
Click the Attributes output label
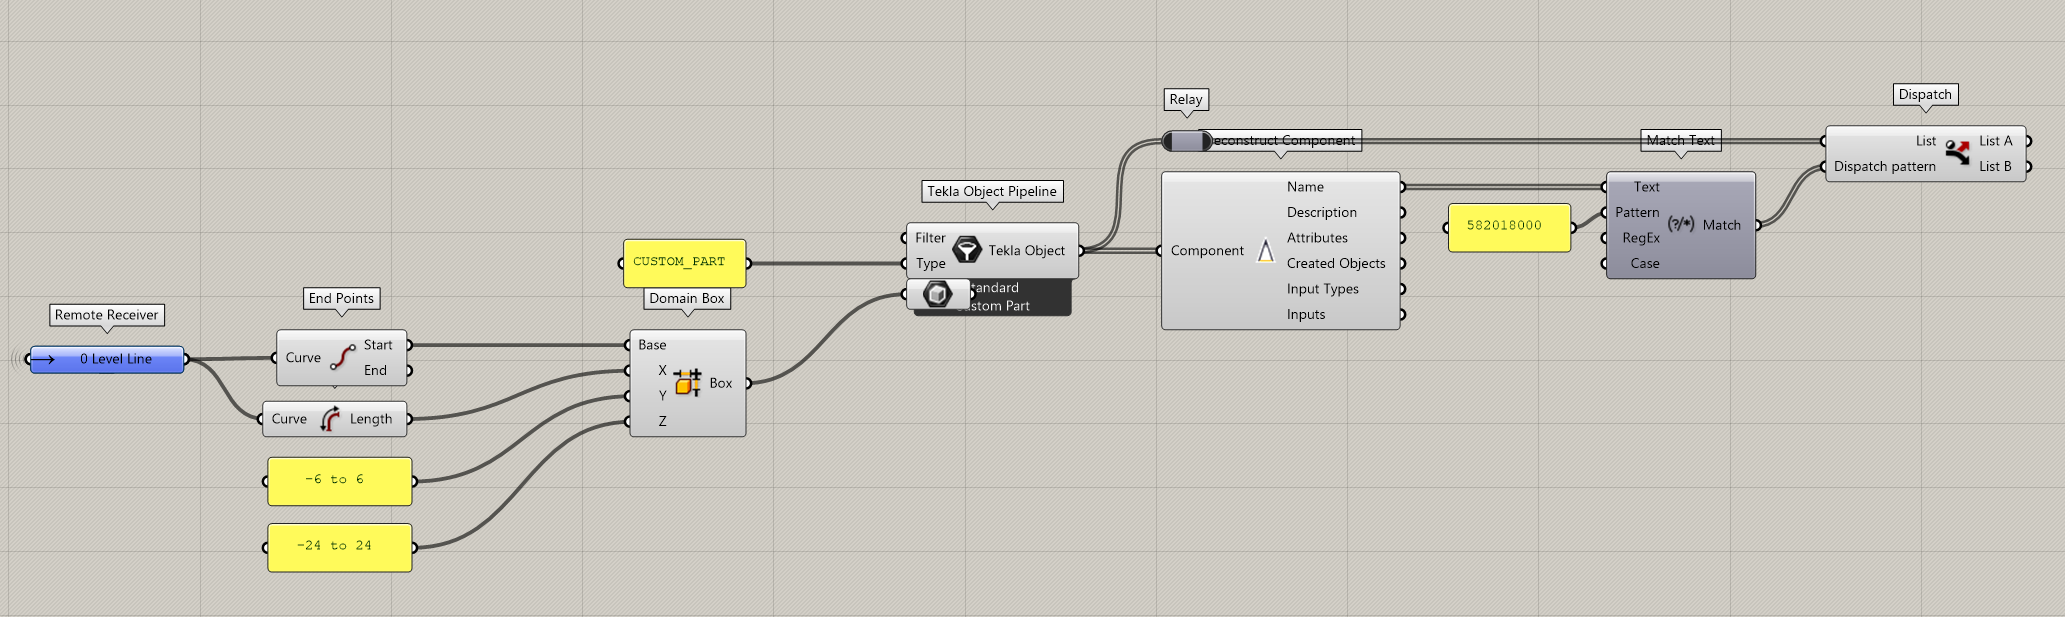coord(1317,238)
